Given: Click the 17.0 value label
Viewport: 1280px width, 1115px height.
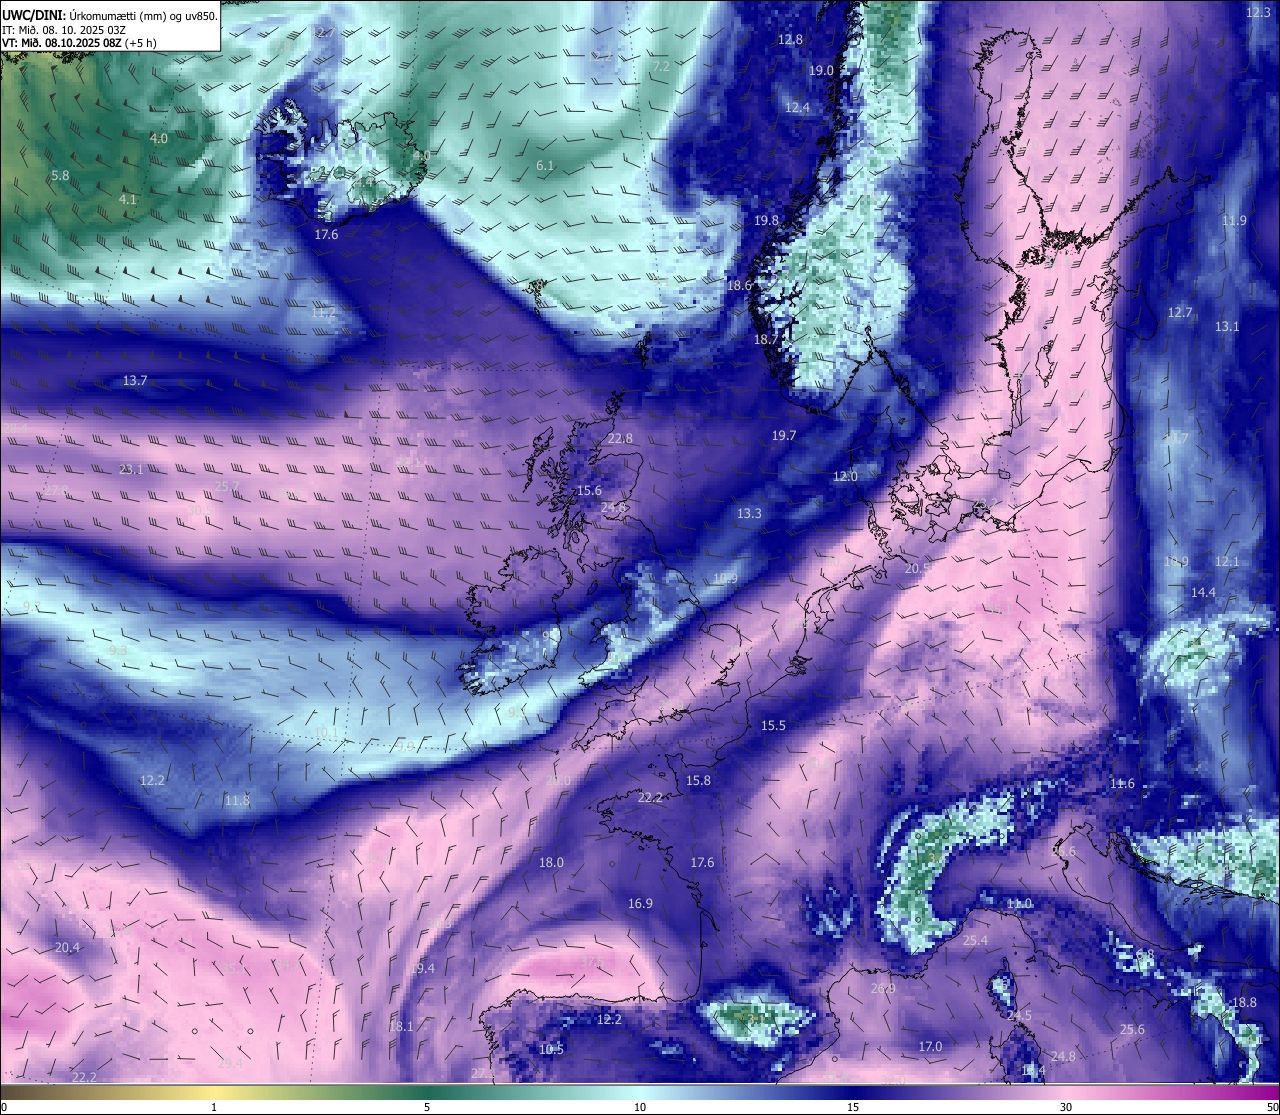Looking at the screenshot, I should tap(930, 1046).
